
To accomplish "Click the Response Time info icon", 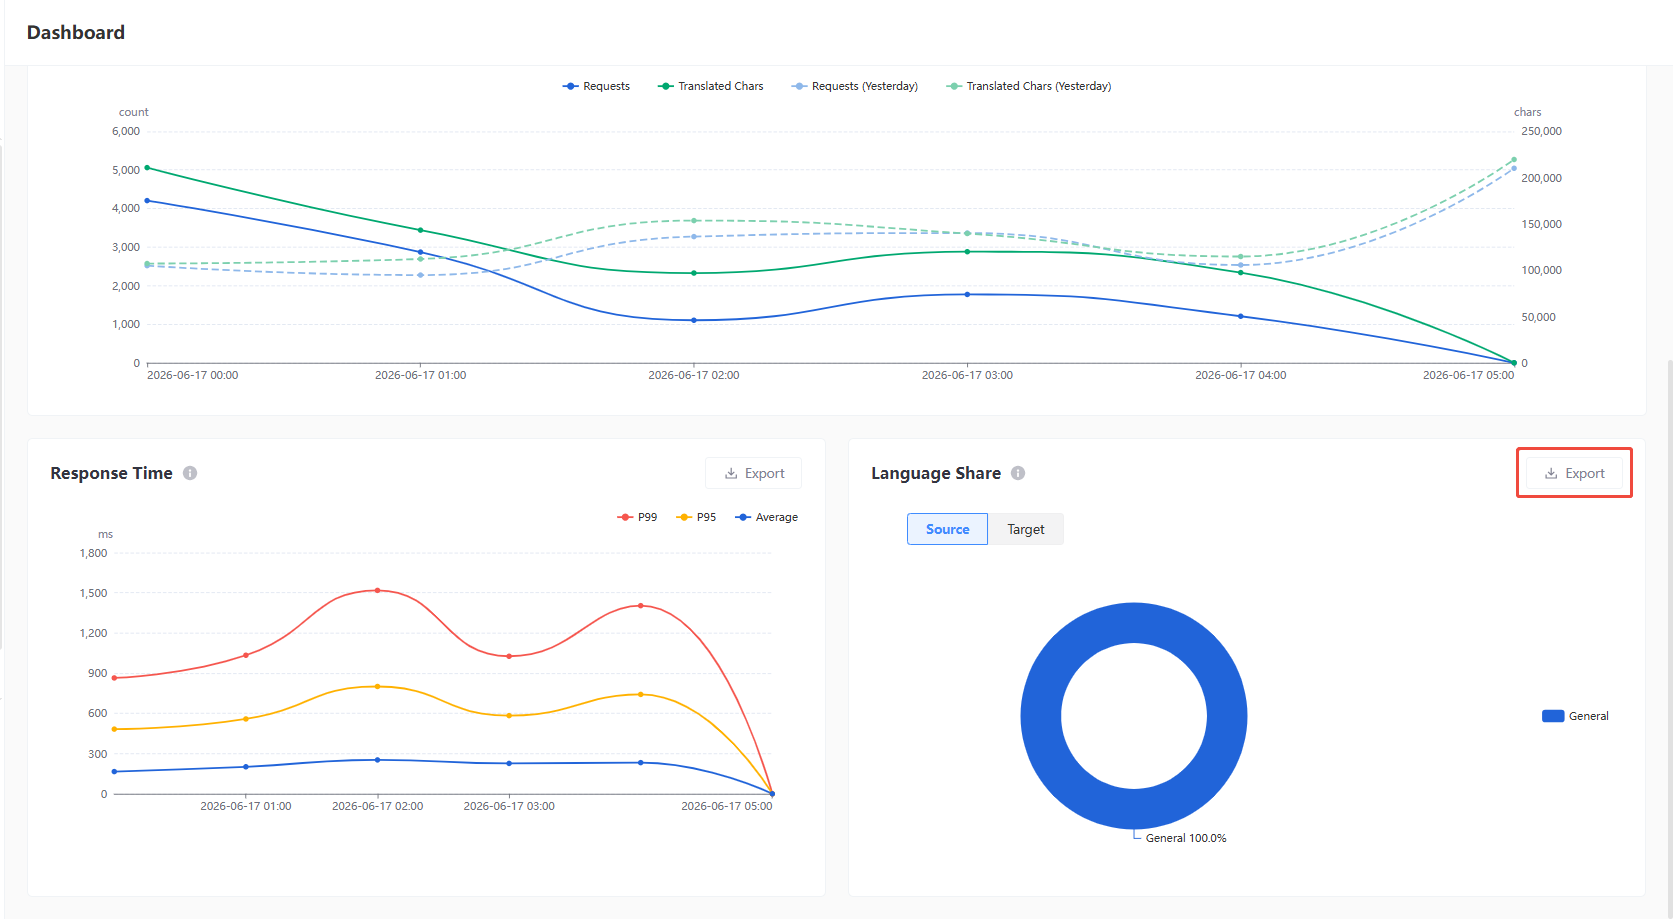I will pyautogui.click(x=190, y=473).
